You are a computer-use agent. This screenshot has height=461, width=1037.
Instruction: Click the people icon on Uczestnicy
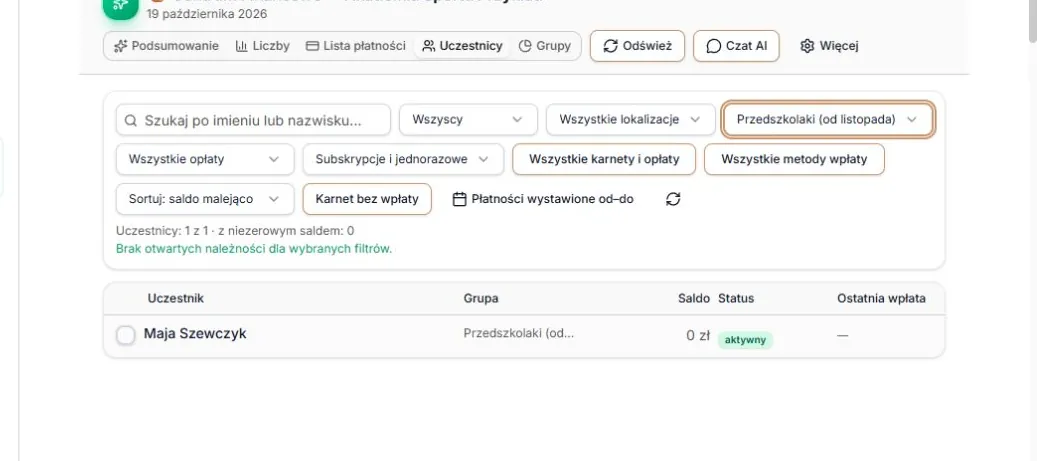pos(429,46)
